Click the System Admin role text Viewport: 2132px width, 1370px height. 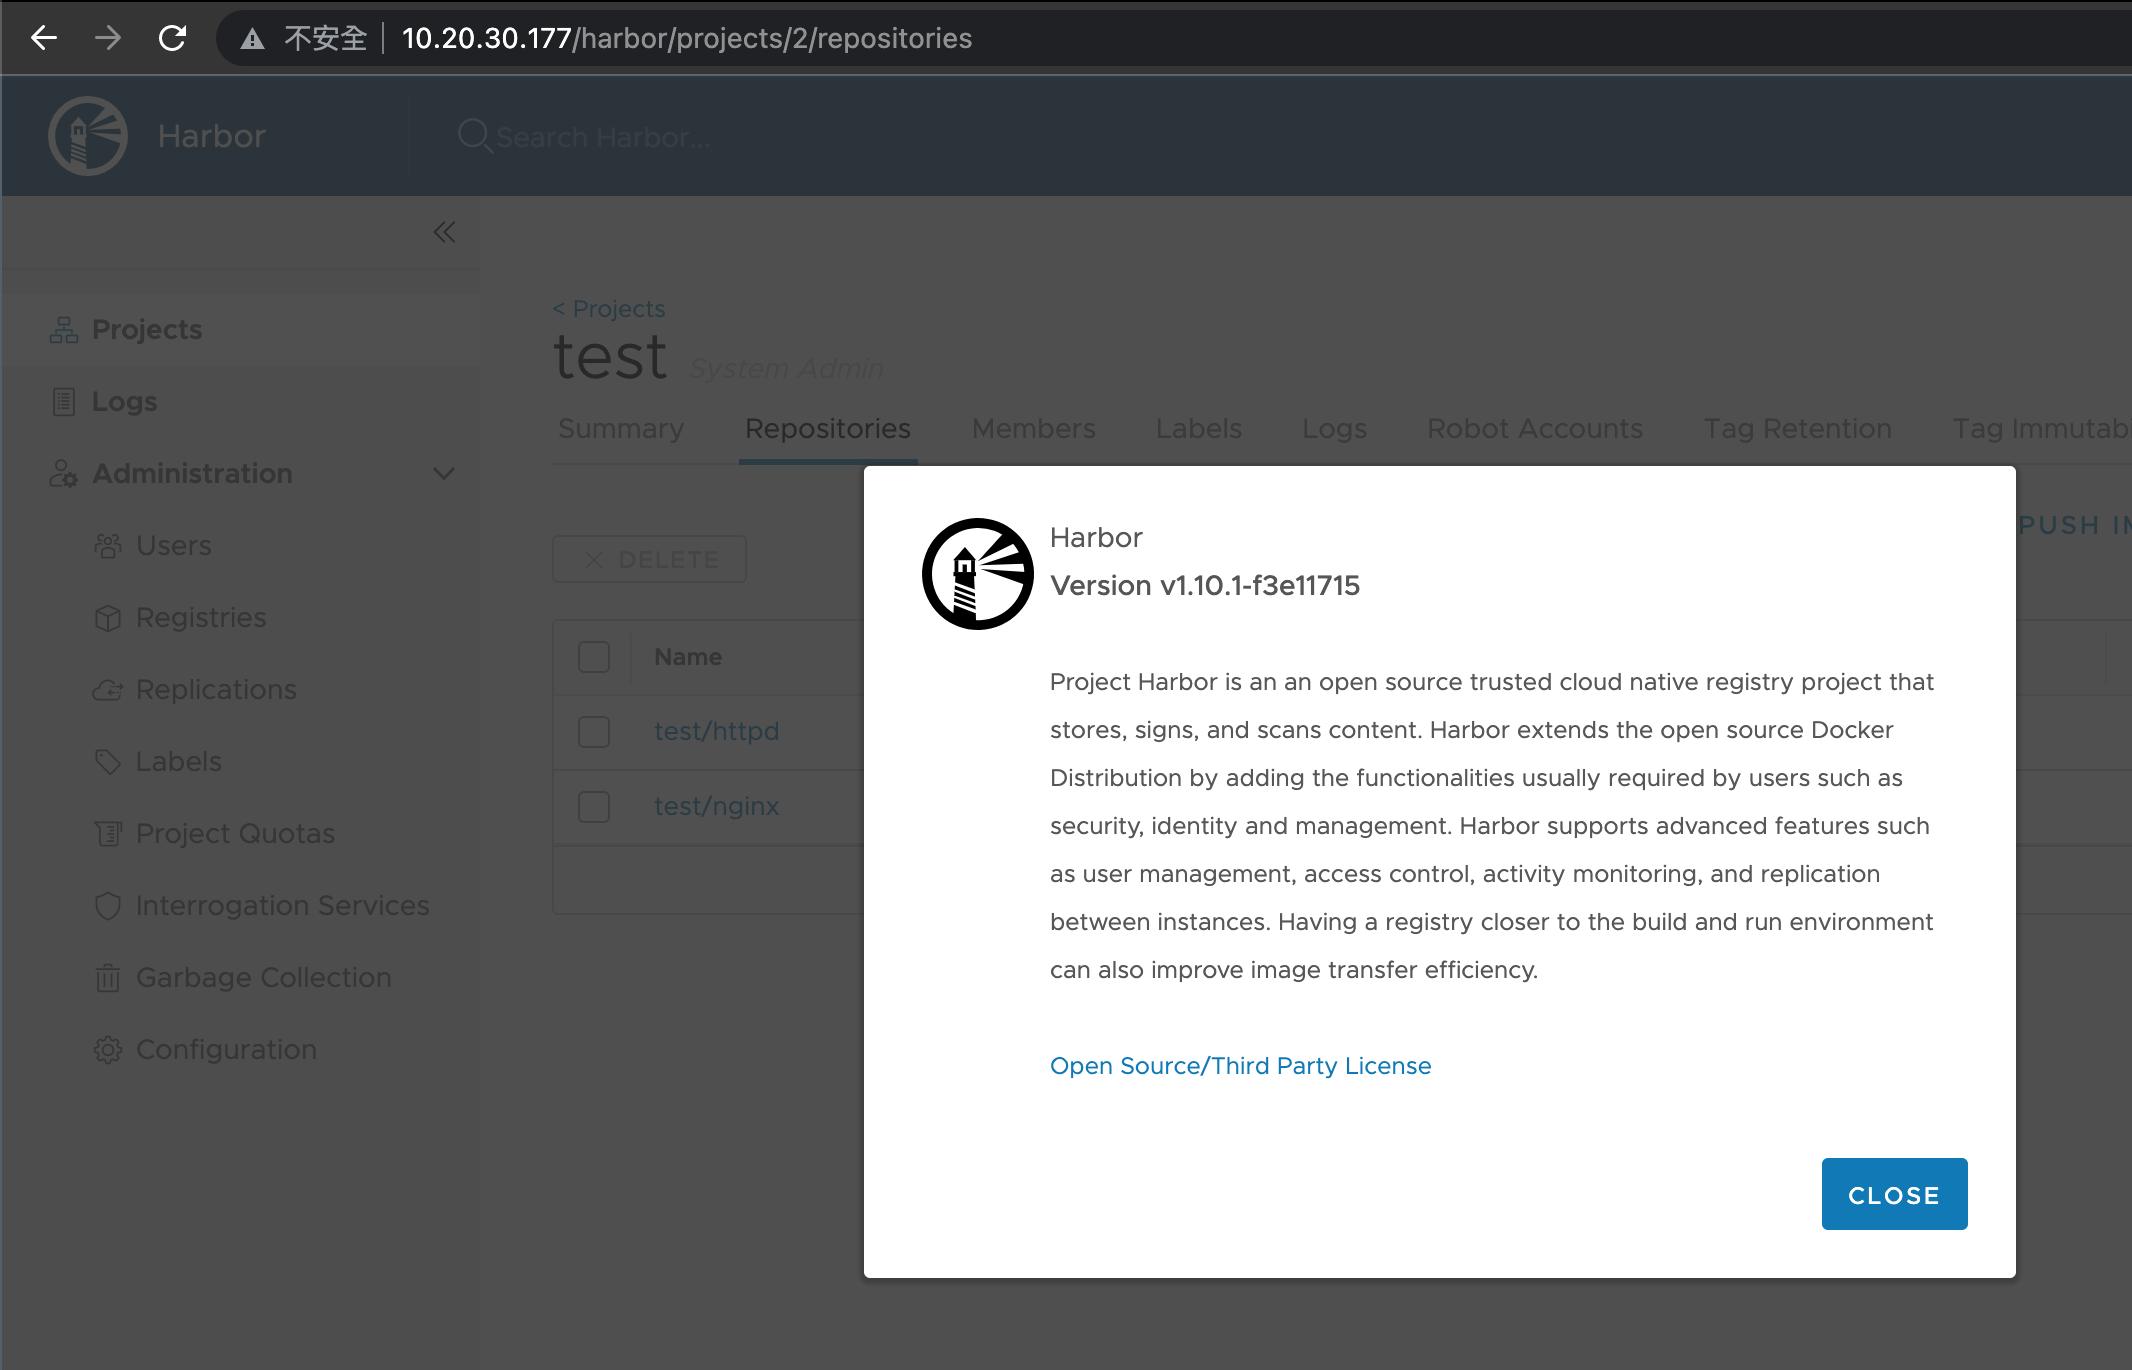[787, 369]
